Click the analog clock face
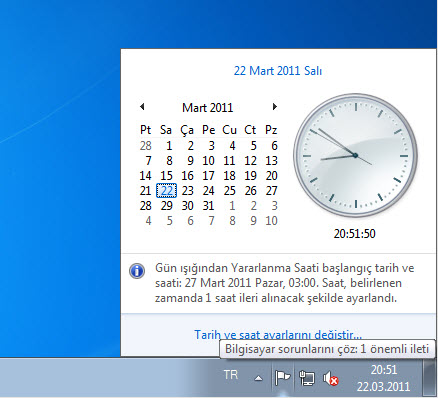 [355, 155]
